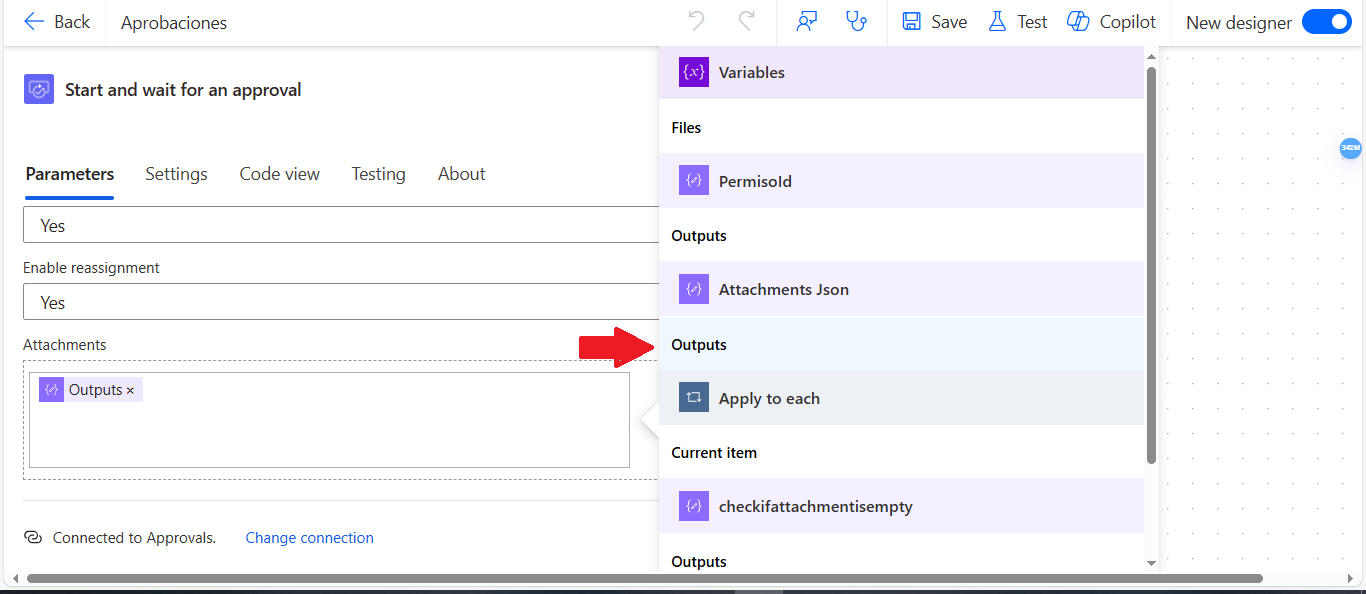Open the Enable reassignment Yes dropdown
Screen dimensions: 1366x594
pyautogui.click(x=341, y=302)
